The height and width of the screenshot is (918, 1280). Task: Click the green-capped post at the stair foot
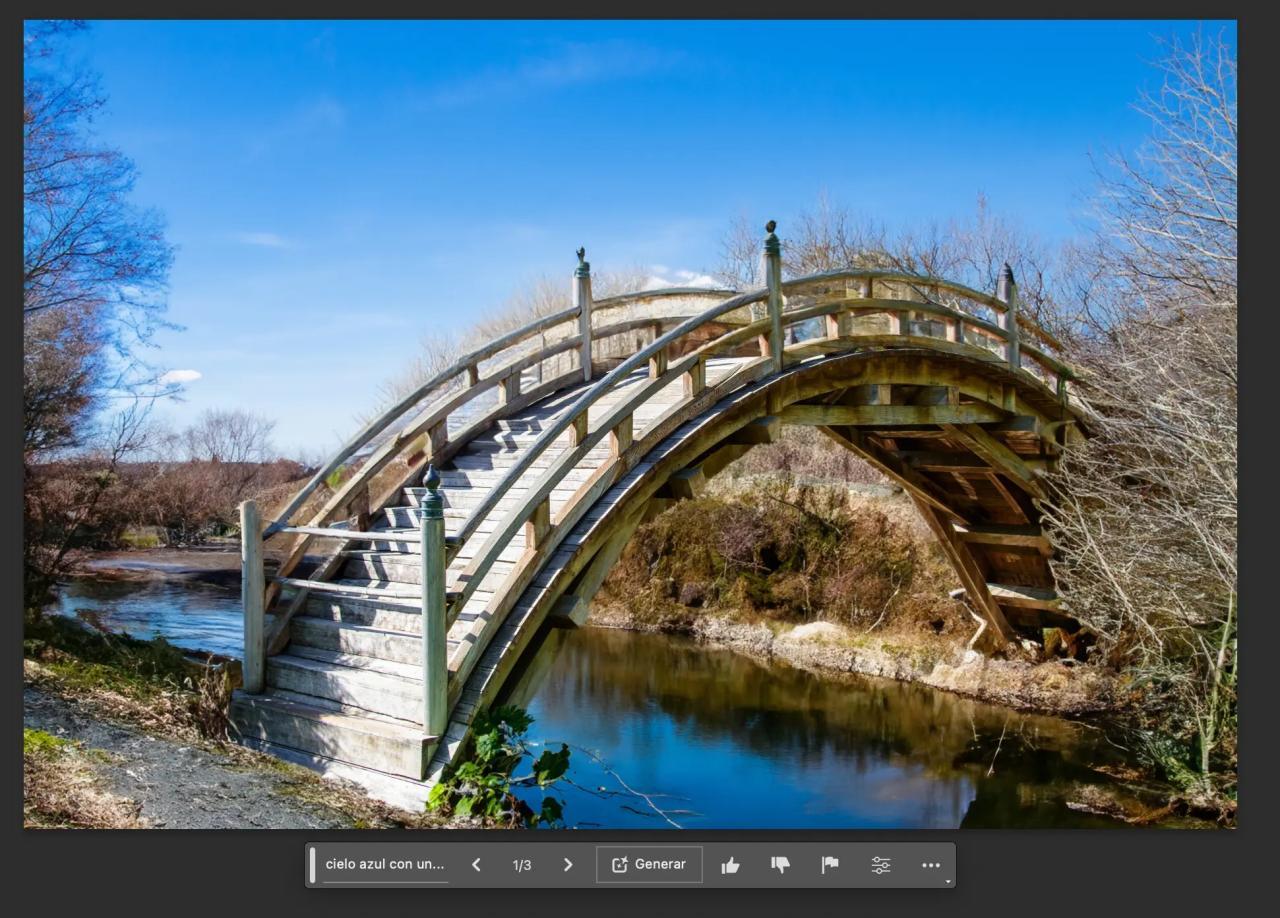[432, 600]
